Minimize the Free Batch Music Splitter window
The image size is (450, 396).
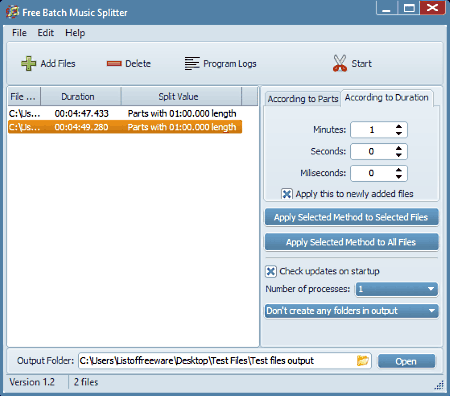coord(387,8)
